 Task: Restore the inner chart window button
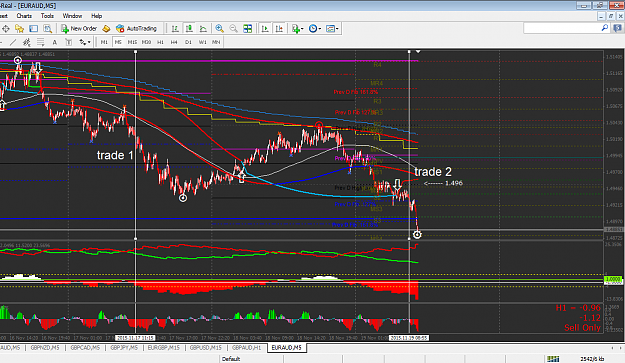point(611,16)
